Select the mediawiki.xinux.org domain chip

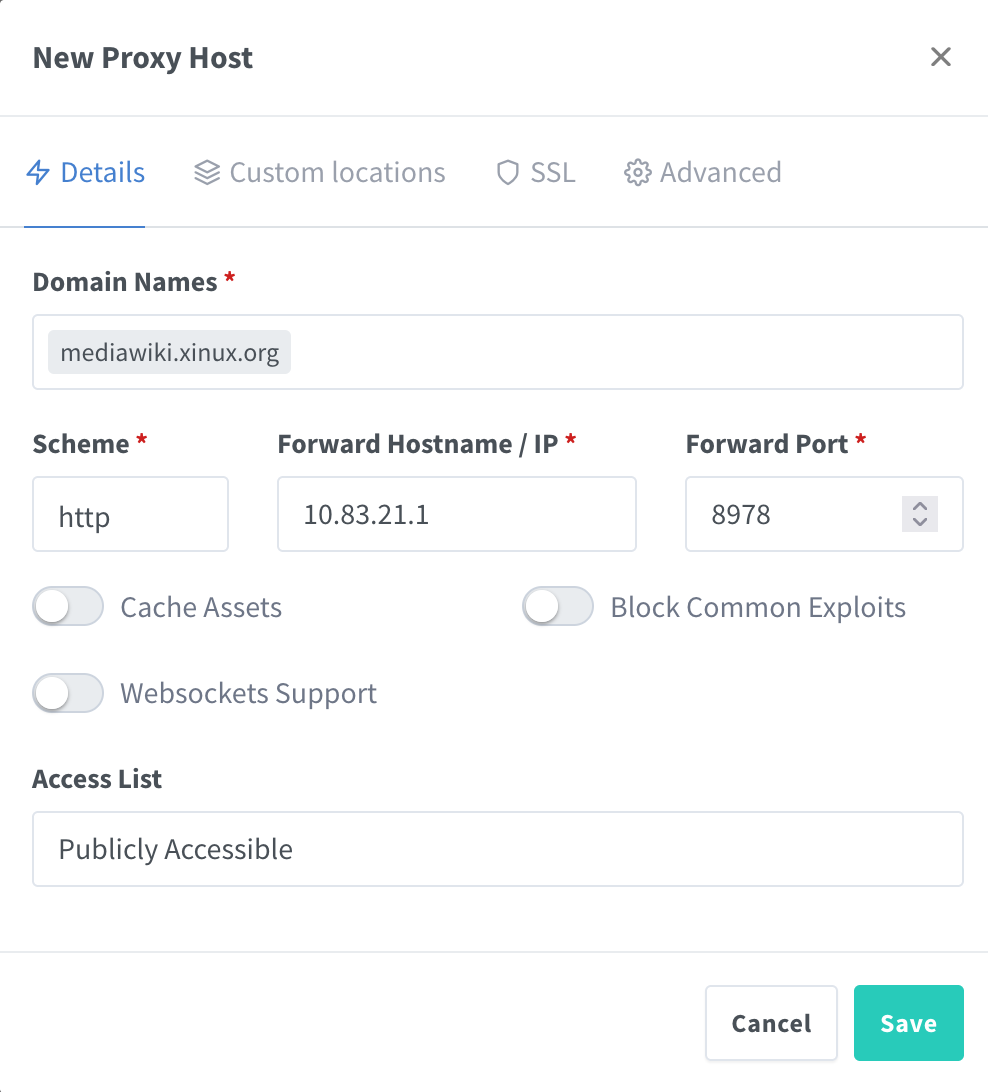[168, 351]
